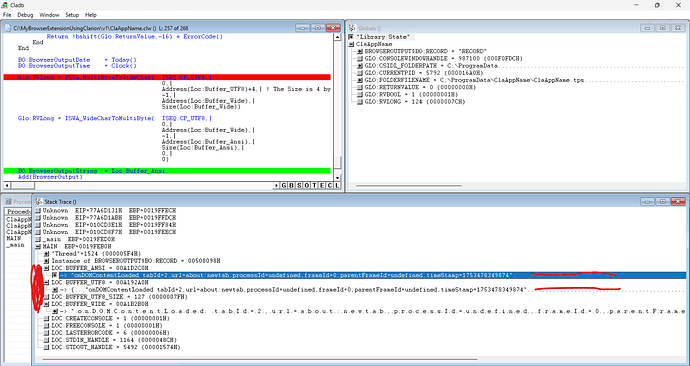Click the T button in source window

(x=314, y=186)
